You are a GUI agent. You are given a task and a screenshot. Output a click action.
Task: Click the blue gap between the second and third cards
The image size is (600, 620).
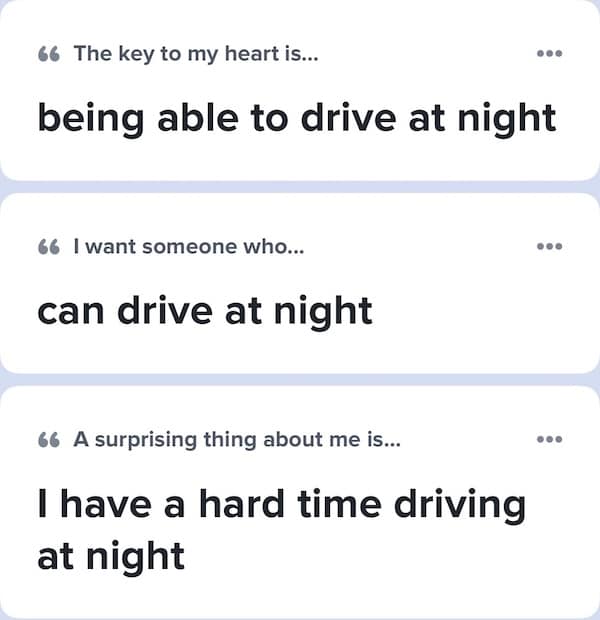pyautogui.click(x=300, y=379)
